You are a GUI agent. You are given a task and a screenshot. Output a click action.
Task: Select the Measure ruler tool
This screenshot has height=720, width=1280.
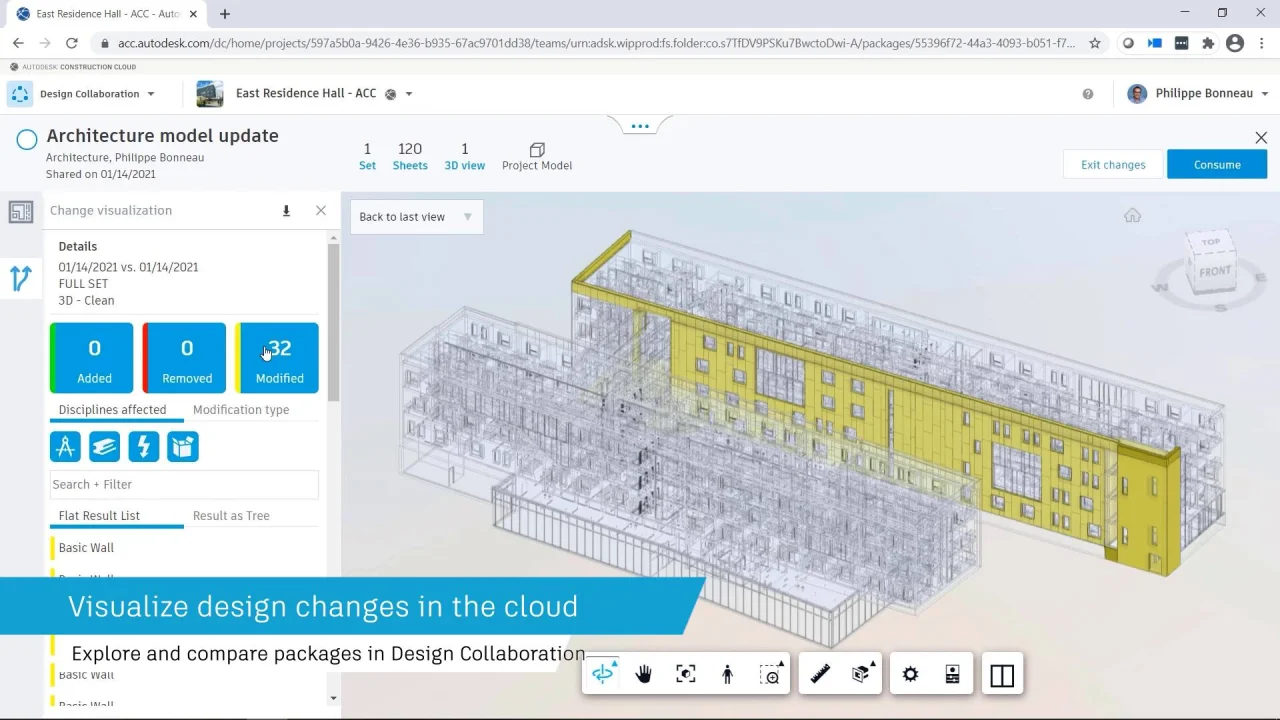[x=820, y=675]
